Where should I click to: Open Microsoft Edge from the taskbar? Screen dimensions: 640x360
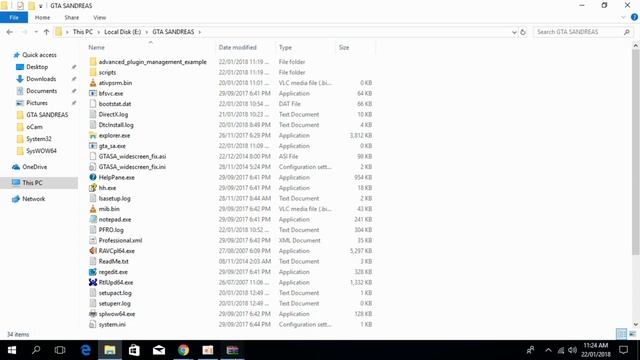coord(85,350)
